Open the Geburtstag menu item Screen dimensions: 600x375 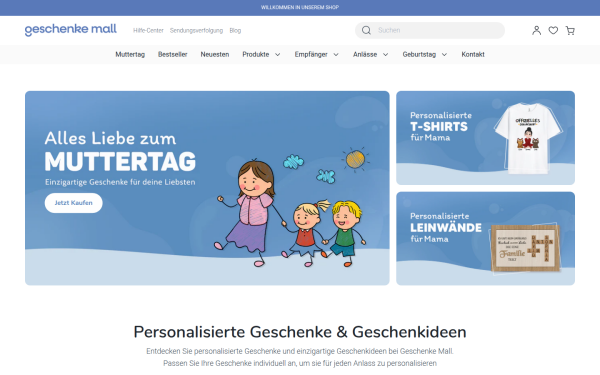pos(419,54)
